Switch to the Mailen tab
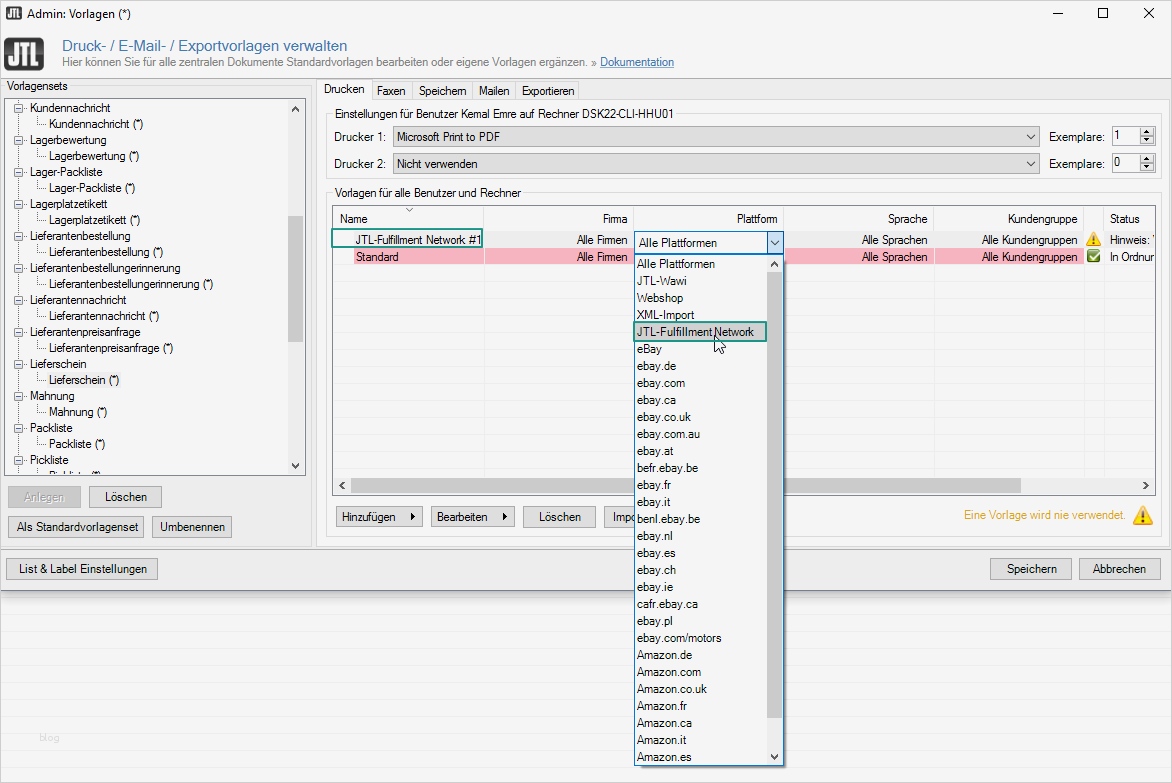The image size is (1172, 783). click(x=494, y=91)
